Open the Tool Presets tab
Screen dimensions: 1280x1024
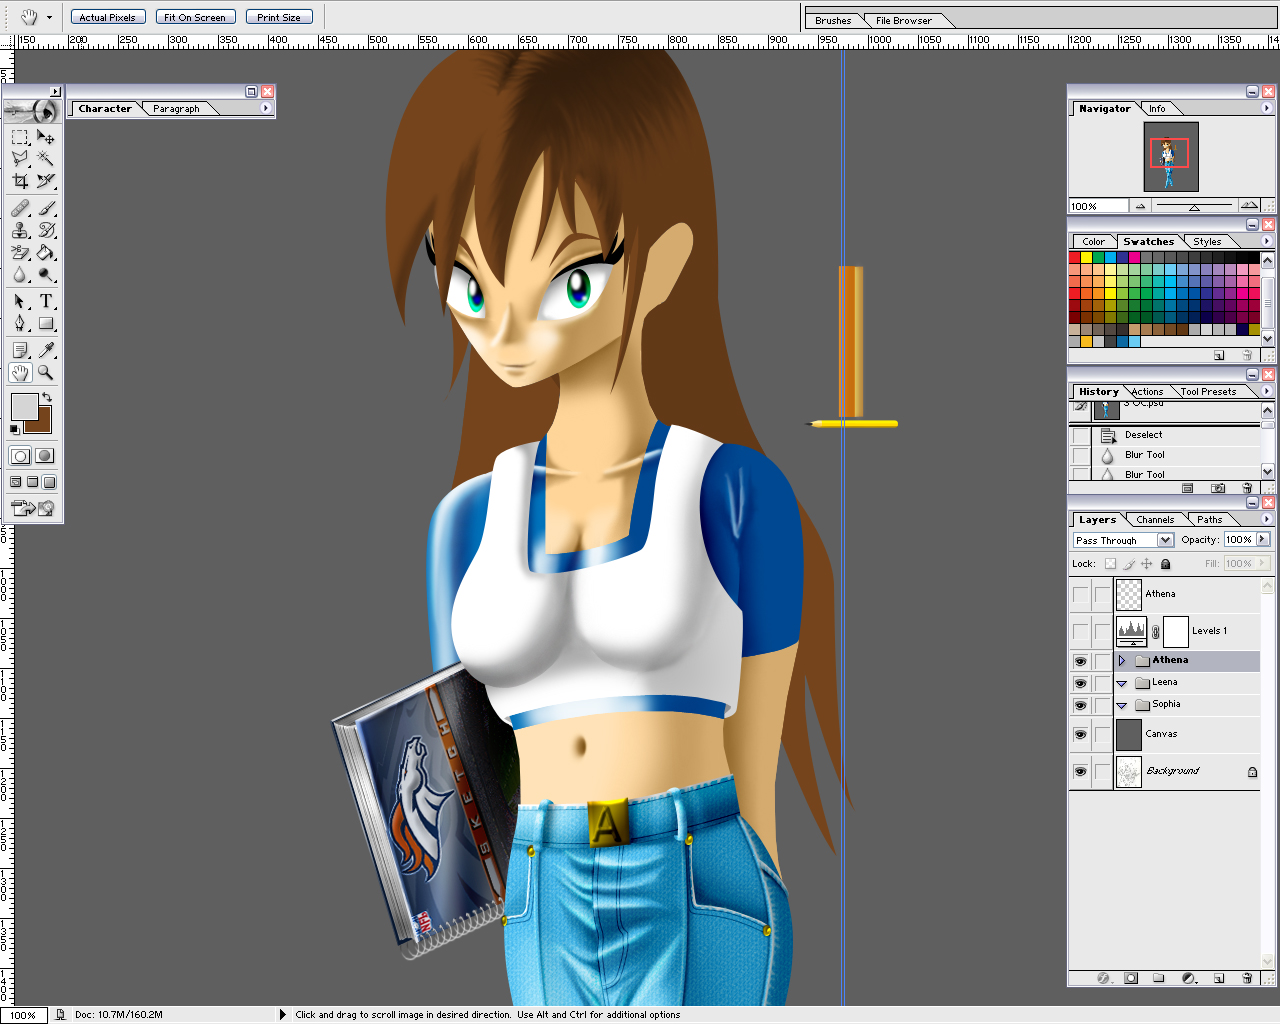[1208, 392]
